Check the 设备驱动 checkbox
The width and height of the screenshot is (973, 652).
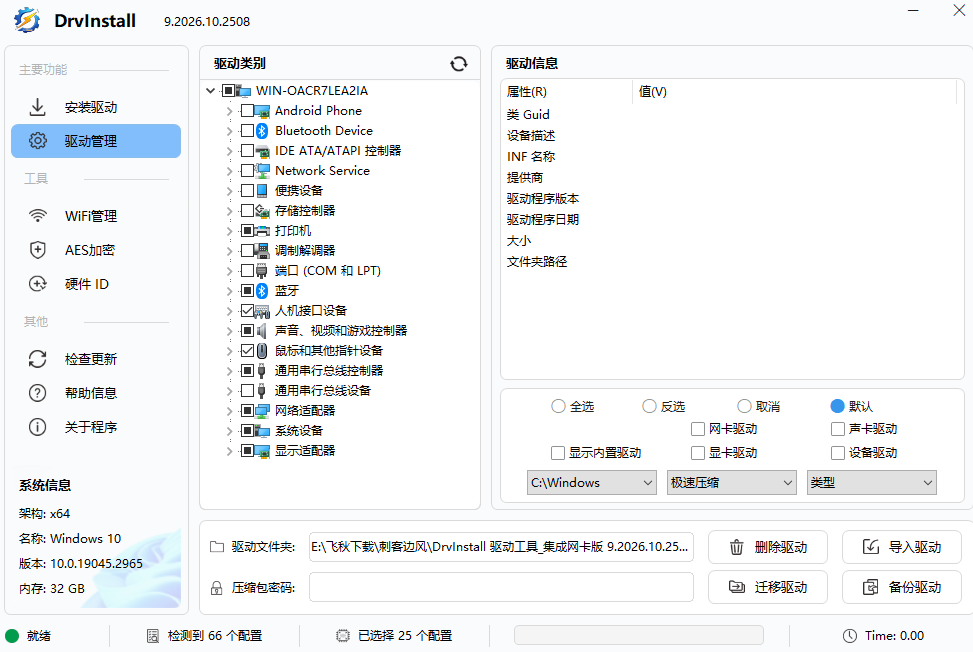838,453
